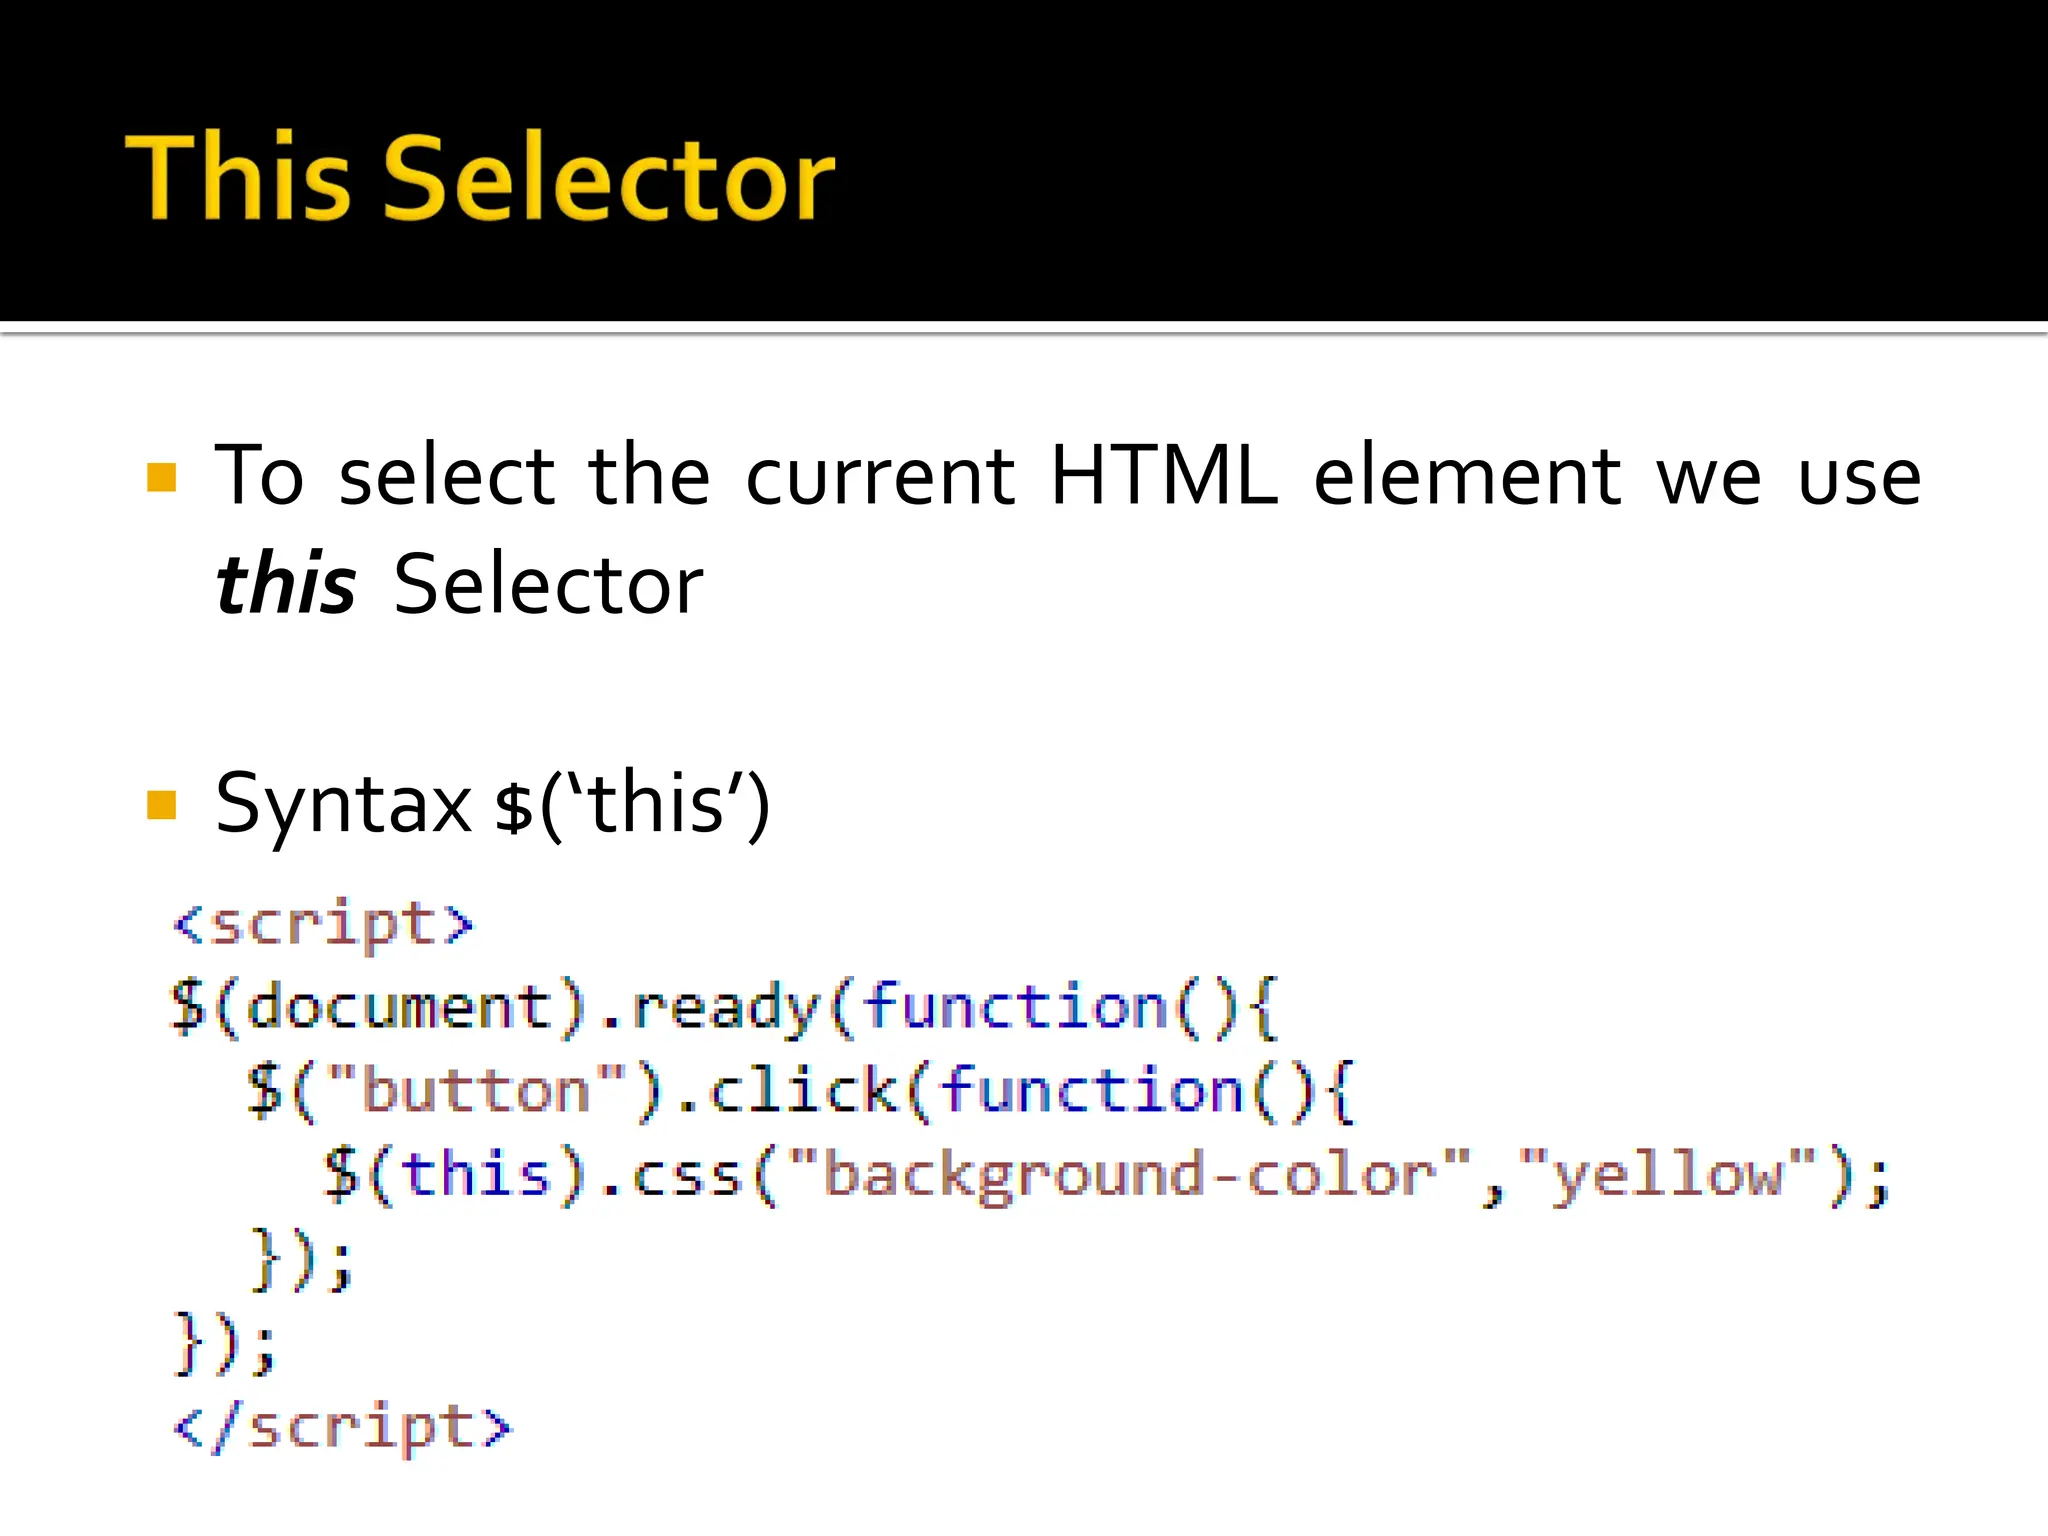Click the bold italic word "this"
Screen dimensions: 2048x1536
(286, 584)
